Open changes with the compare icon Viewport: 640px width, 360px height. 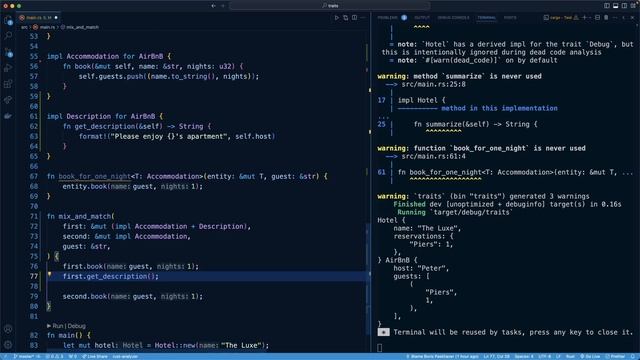click(x=346, y=18)
